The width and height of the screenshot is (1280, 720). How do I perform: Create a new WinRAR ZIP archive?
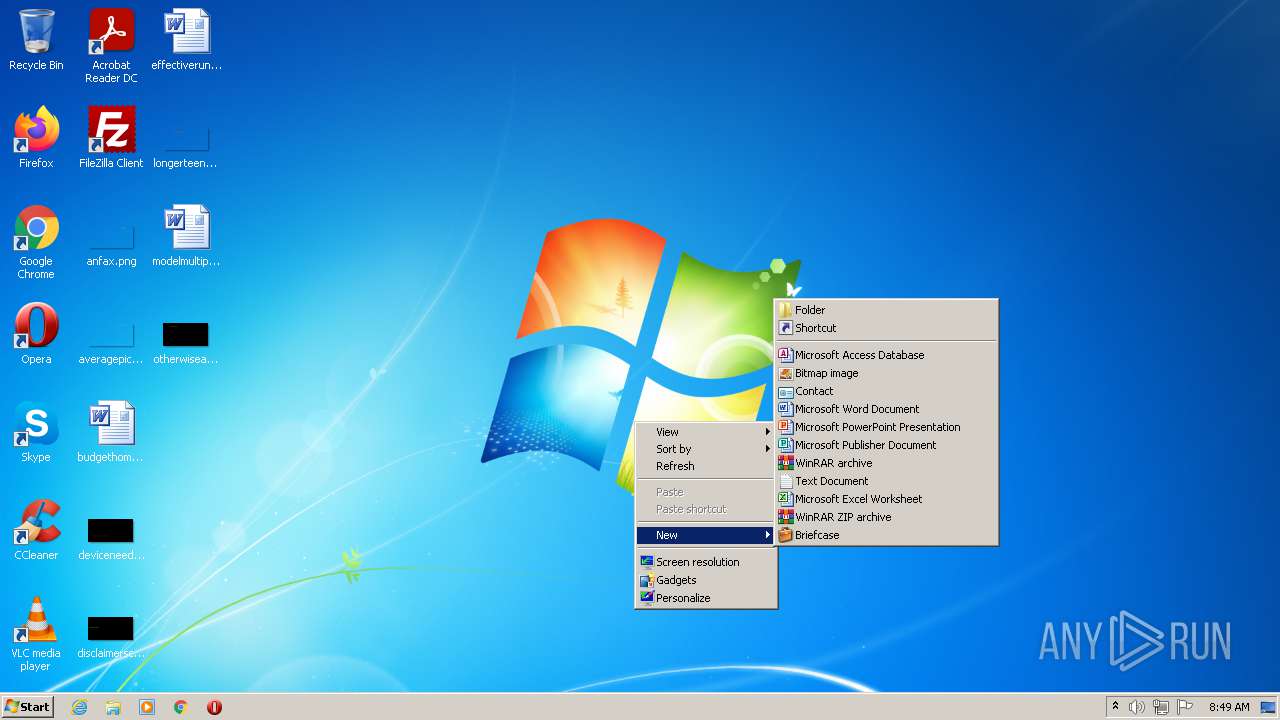[x=886, y=517]
